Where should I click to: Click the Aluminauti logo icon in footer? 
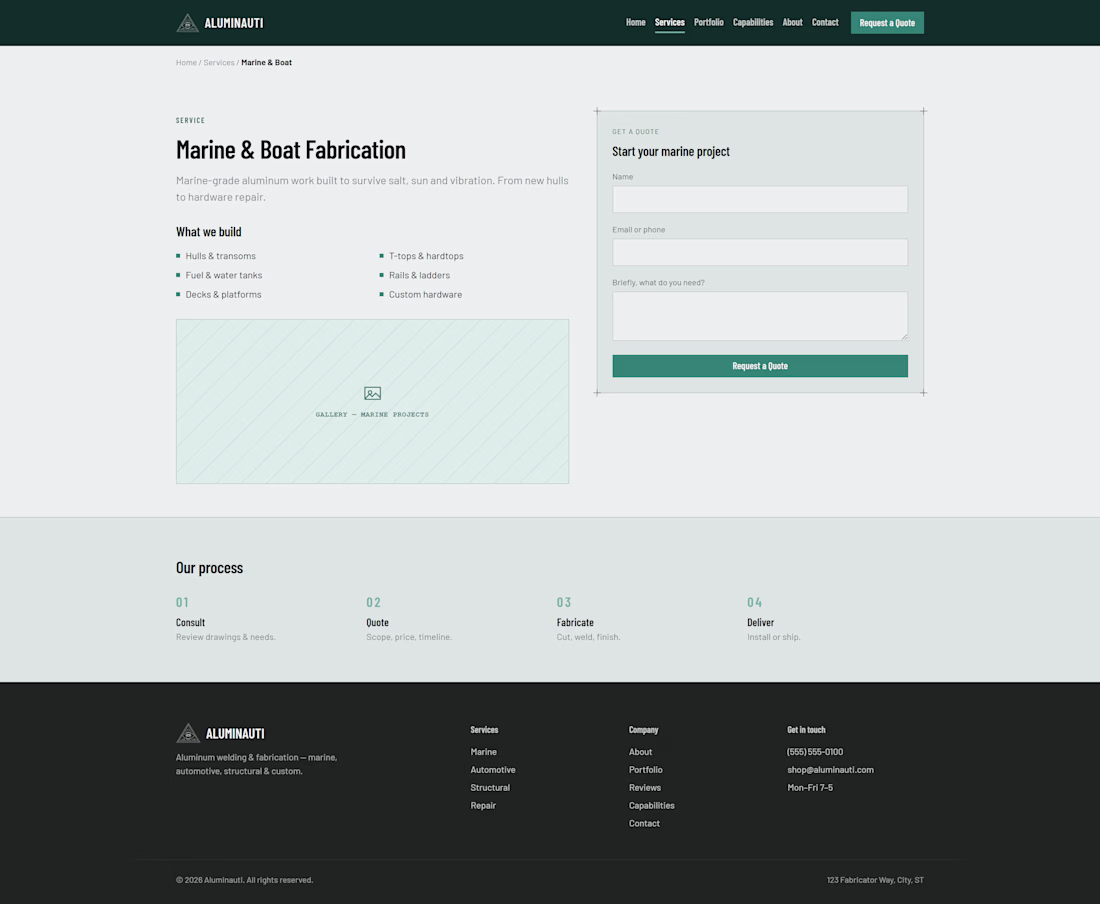[x=188, y=733]
